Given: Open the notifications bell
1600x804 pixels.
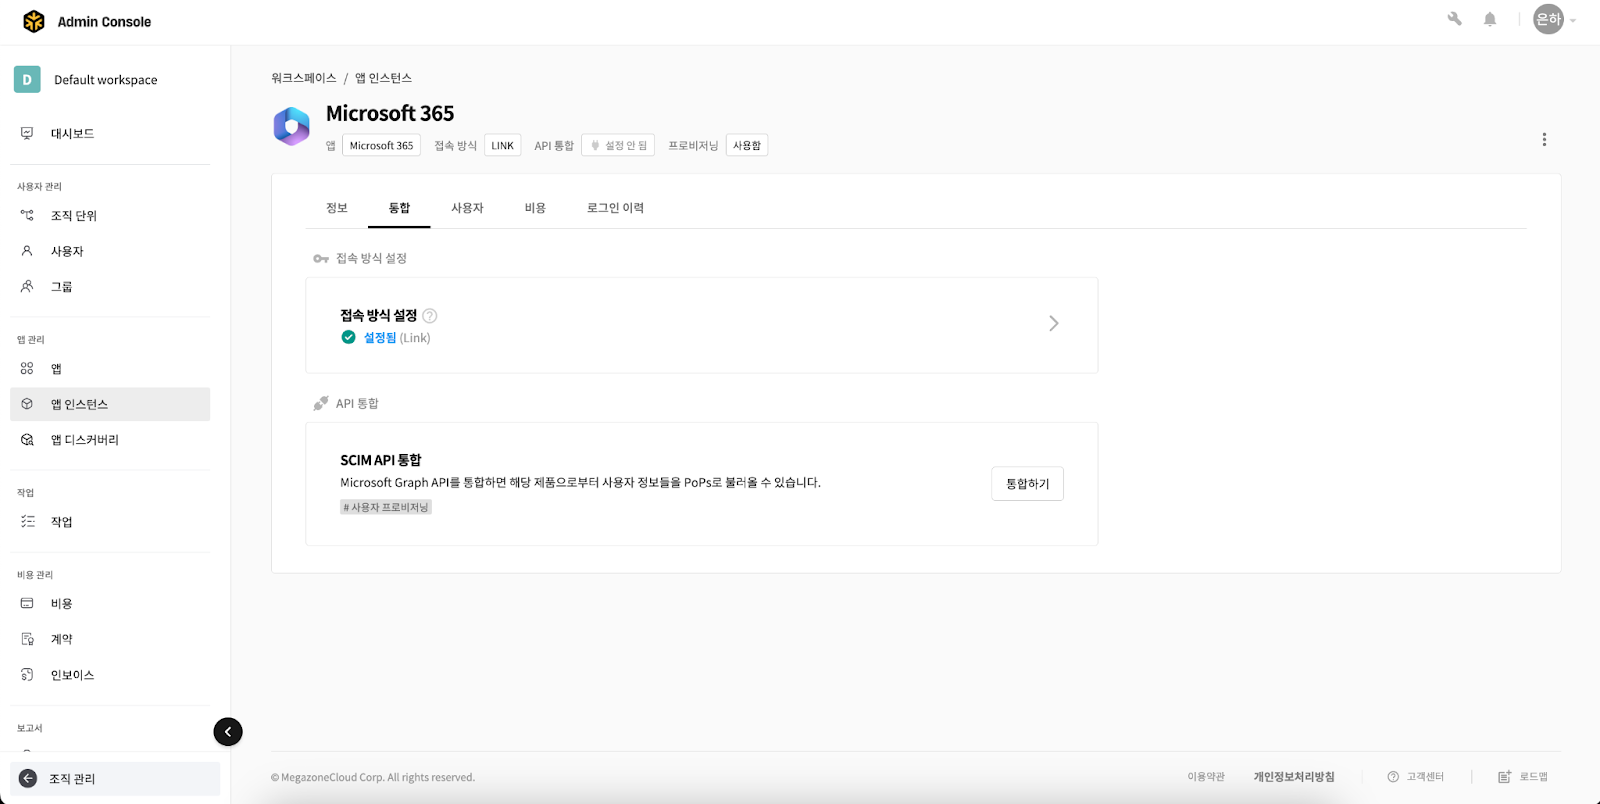Looking at the screenshot, I should tap(1490, 19).
